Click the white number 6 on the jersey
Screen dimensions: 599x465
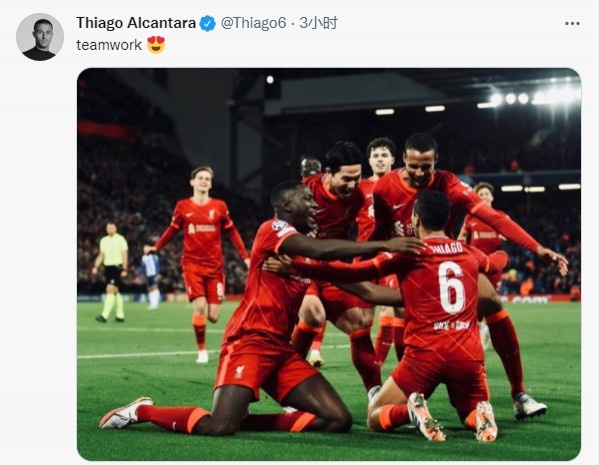coord(452,287)
